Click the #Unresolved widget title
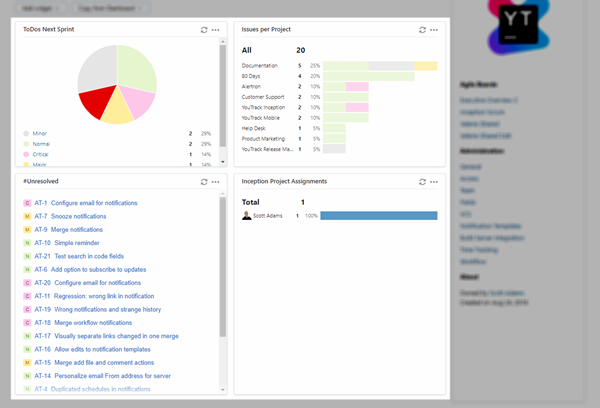The height and width of the screenshot is (408, 600). [41, 181]
